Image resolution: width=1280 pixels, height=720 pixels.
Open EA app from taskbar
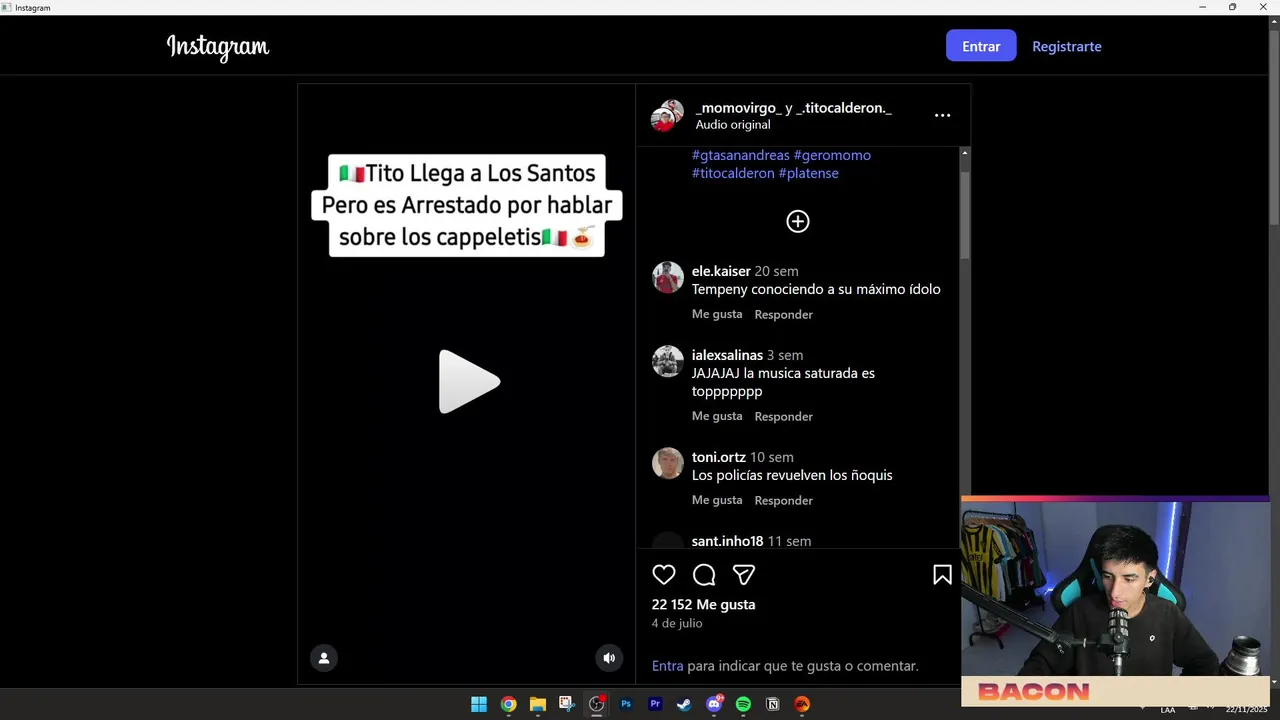pos(802,704)
